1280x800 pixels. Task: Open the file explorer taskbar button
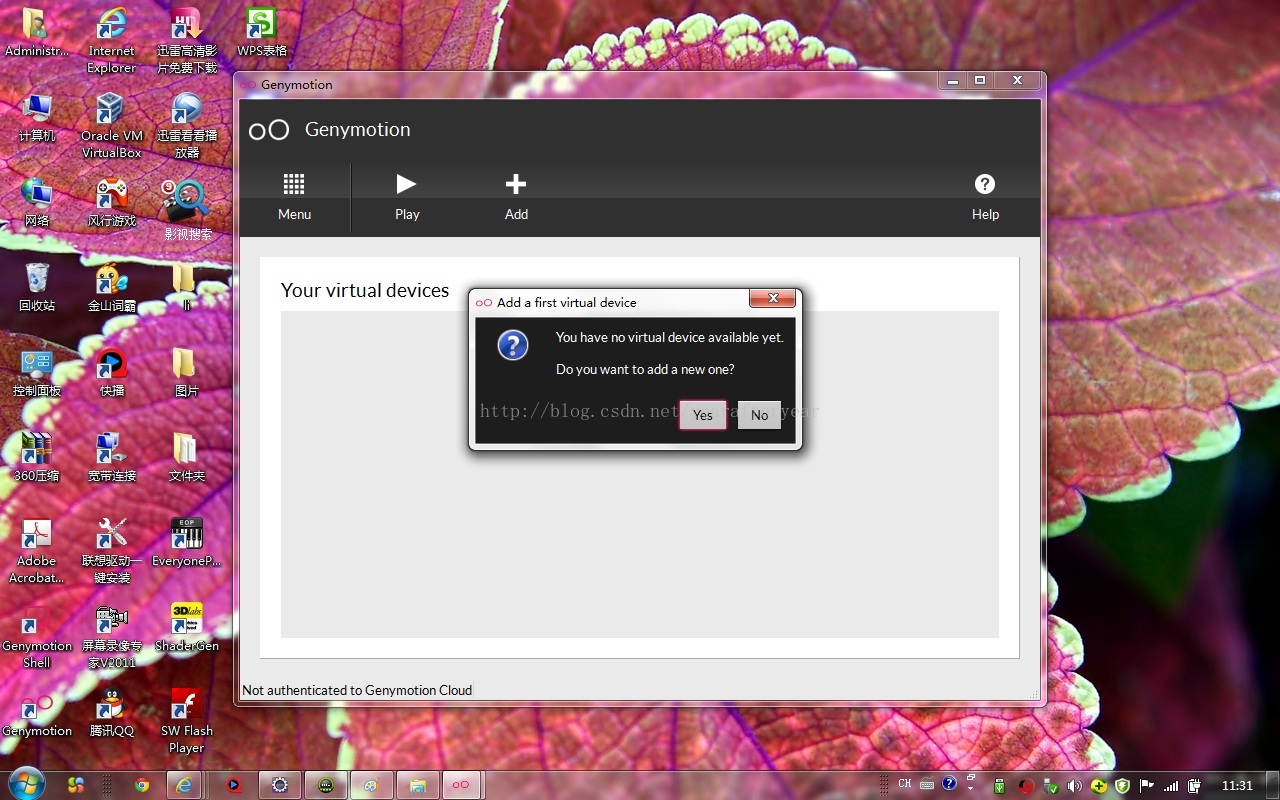coord(418,785)
